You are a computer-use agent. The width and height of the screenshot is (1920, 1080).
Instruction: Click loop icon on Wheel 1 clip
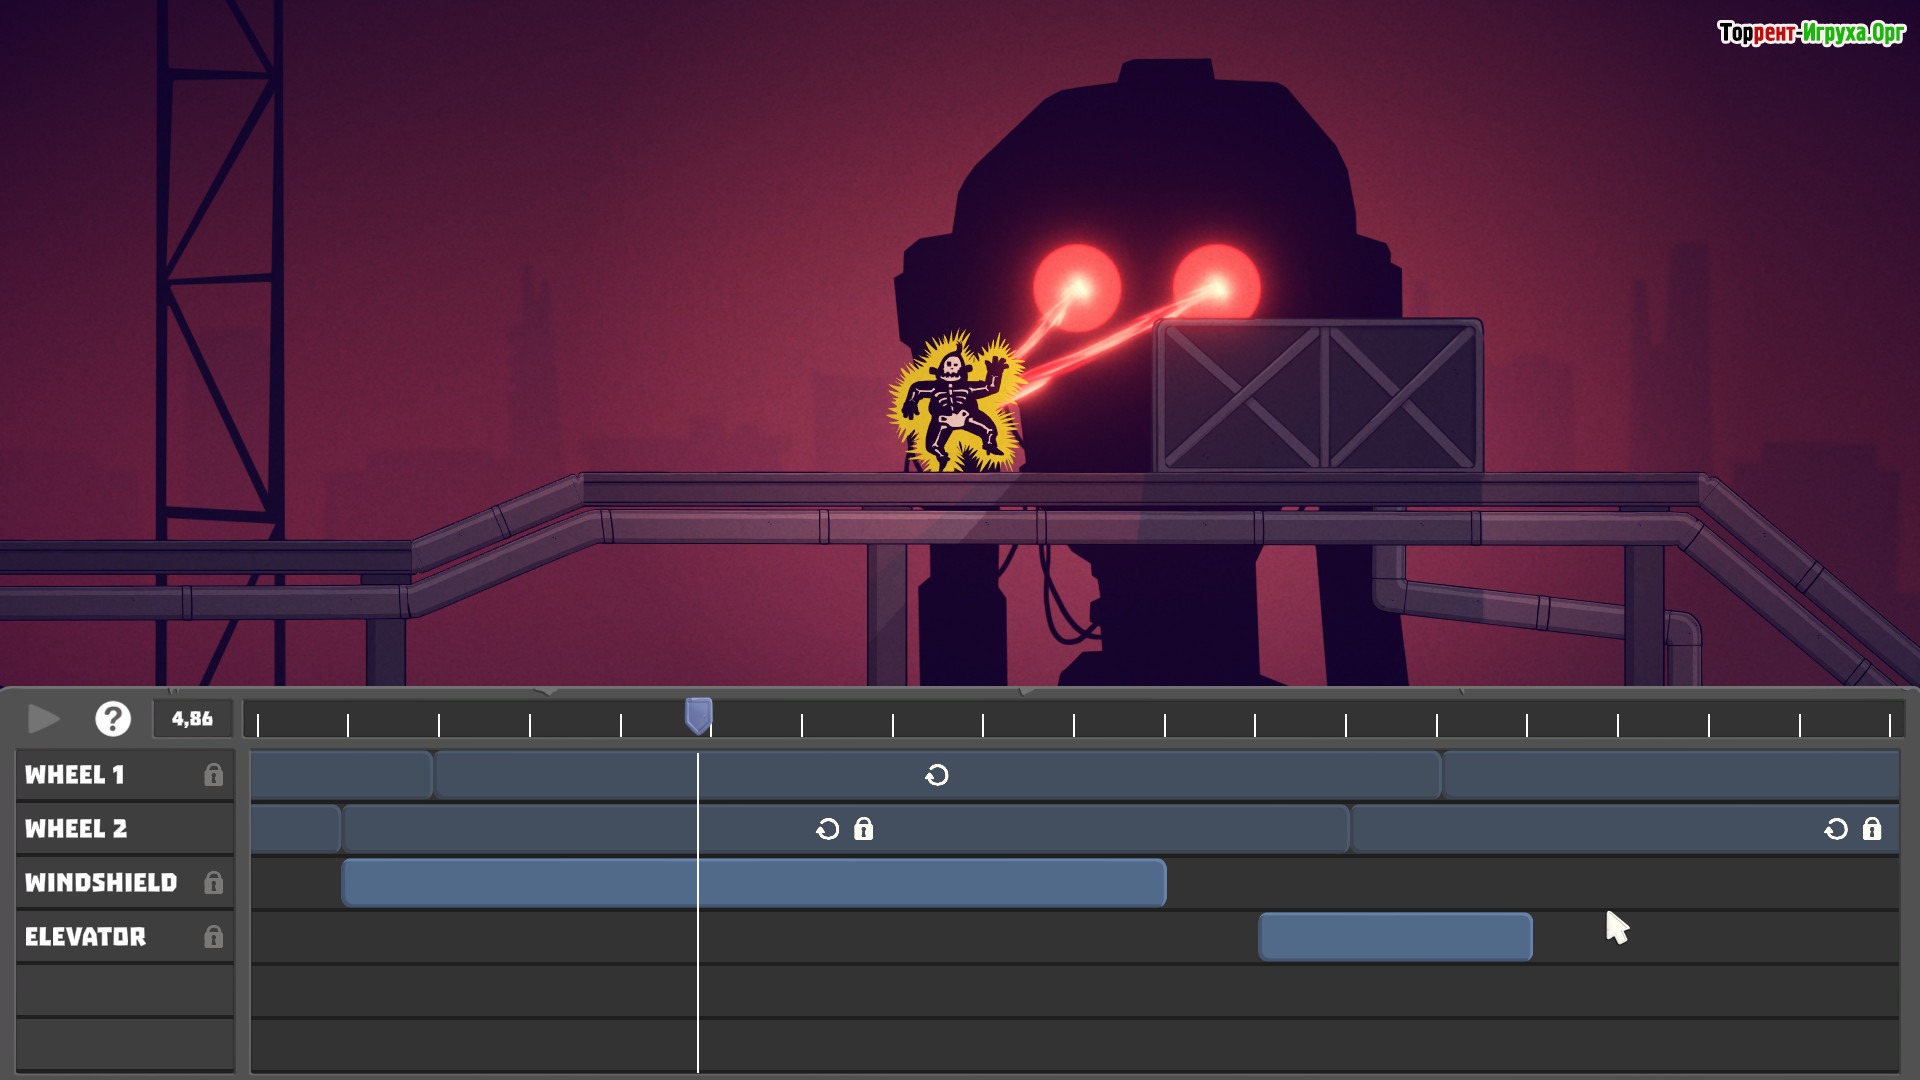click(x=937, y=775)
